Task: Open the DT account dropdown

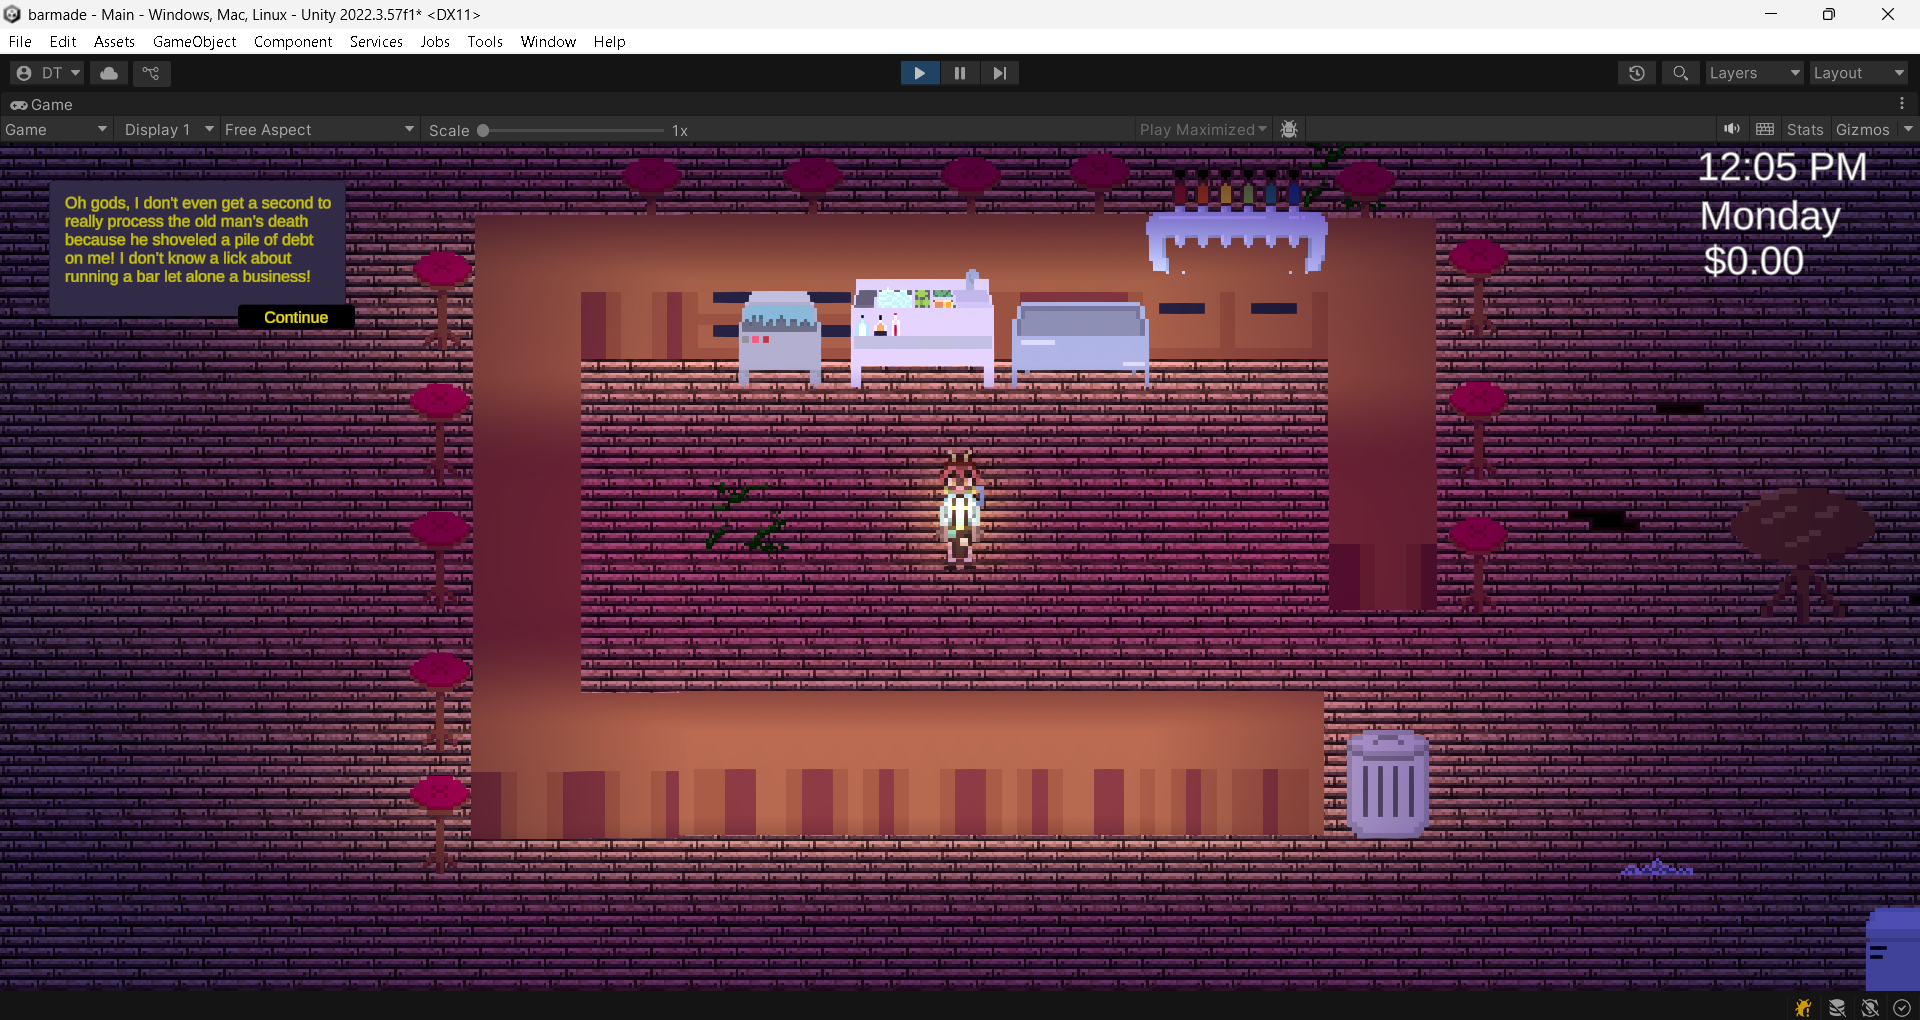Action: click(48, 73)
